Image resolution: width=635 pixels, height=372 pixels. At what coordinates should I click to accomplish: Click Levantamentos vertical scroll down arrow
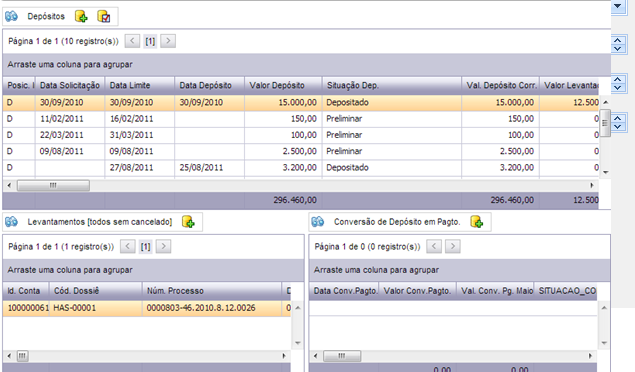(x=298, y=343)
